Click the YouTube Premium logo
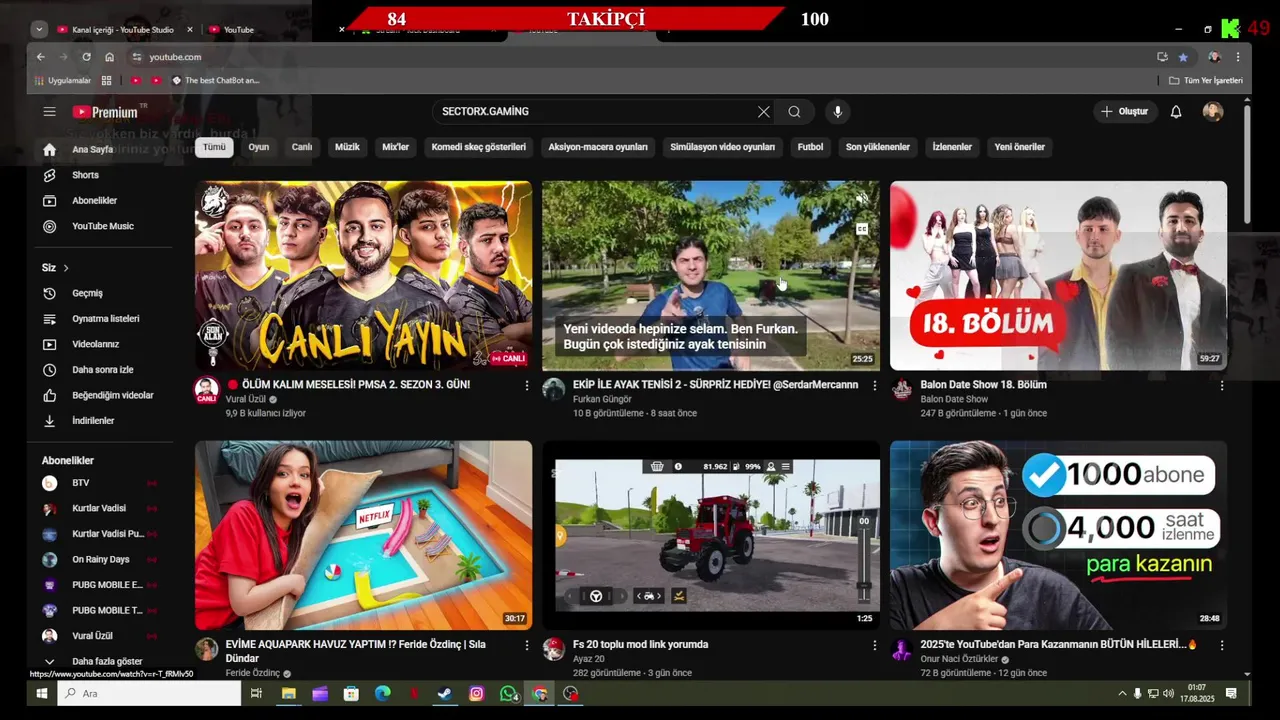 pyautogui.click(x=105, y=112)
